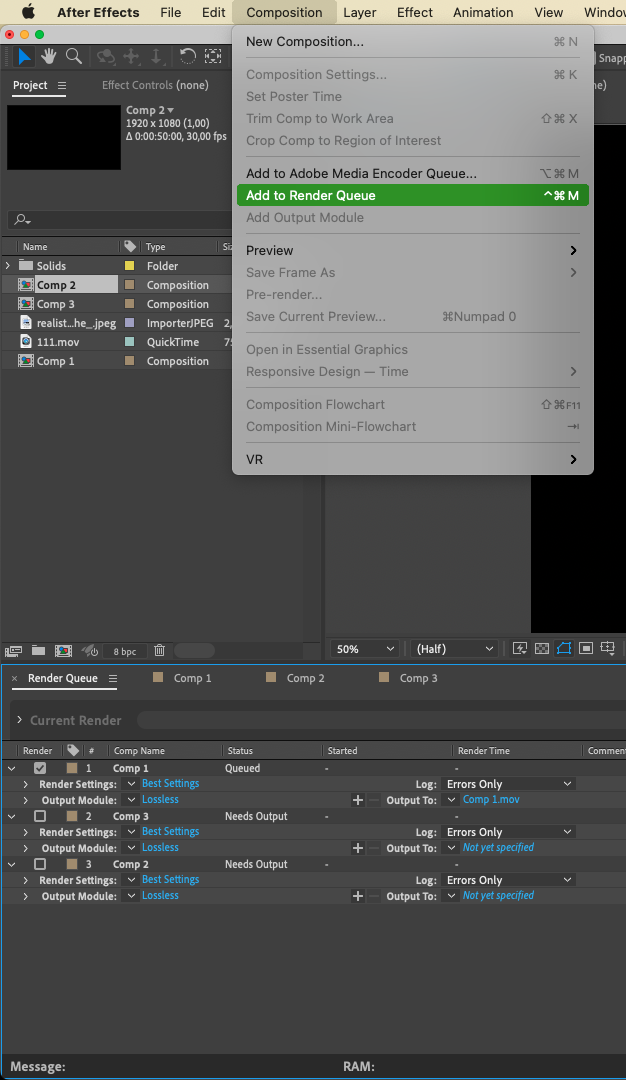
Task: Click the Interpret Footage icon
Action: 13,650
